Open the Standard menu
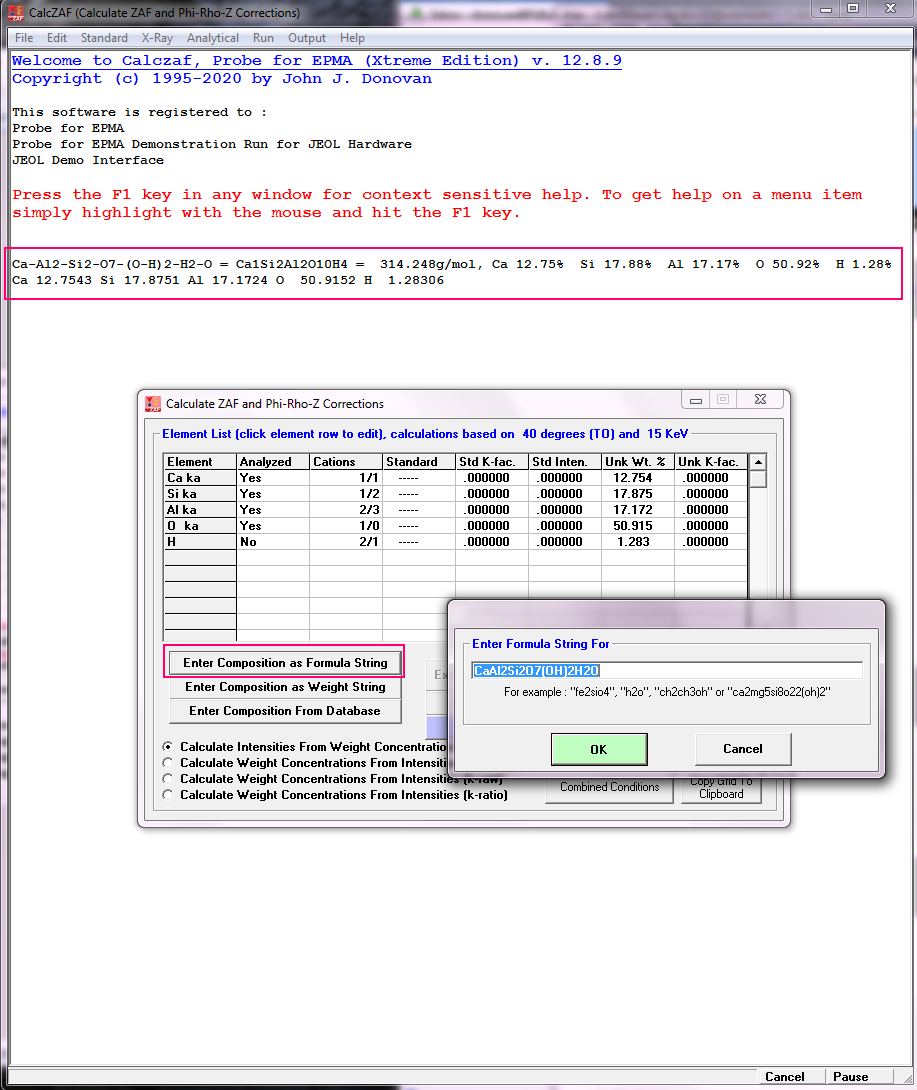 (x=104, y=38)
